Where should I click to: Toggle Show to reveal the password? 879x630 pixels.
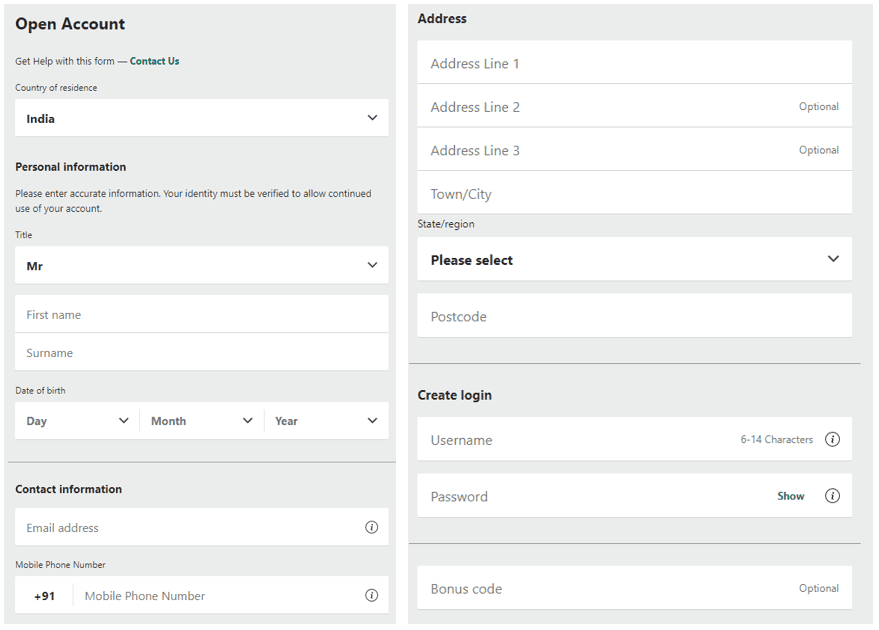pos(790,496)
